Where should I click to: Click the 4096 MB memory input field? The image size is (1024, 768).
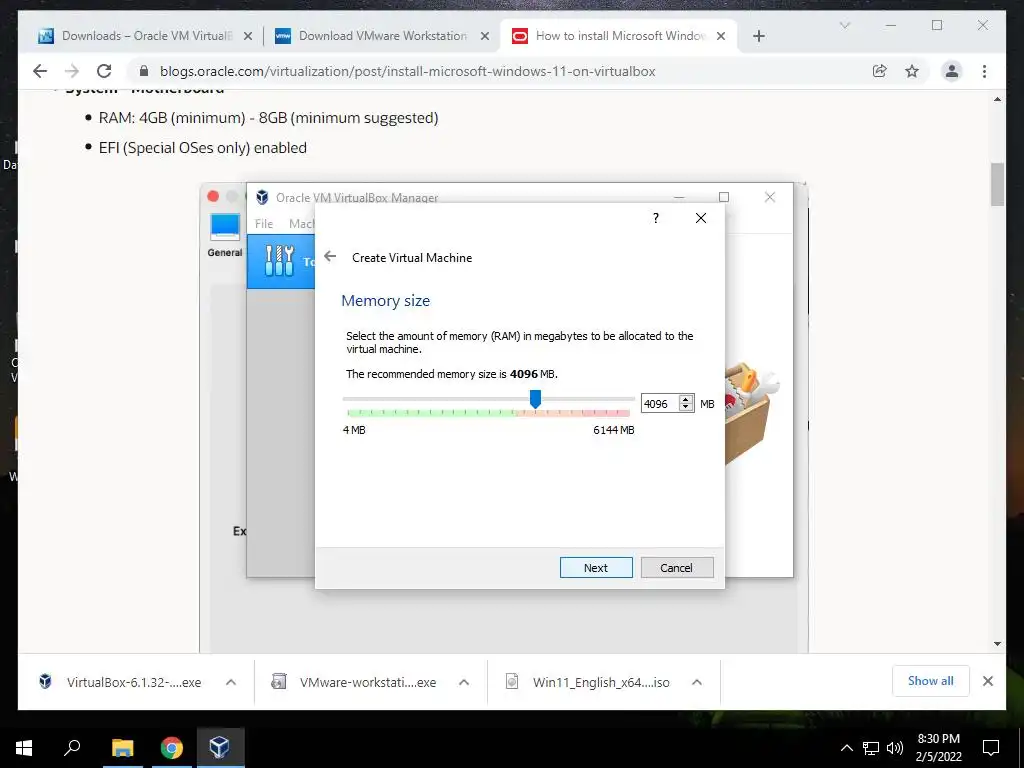point(660,404)
